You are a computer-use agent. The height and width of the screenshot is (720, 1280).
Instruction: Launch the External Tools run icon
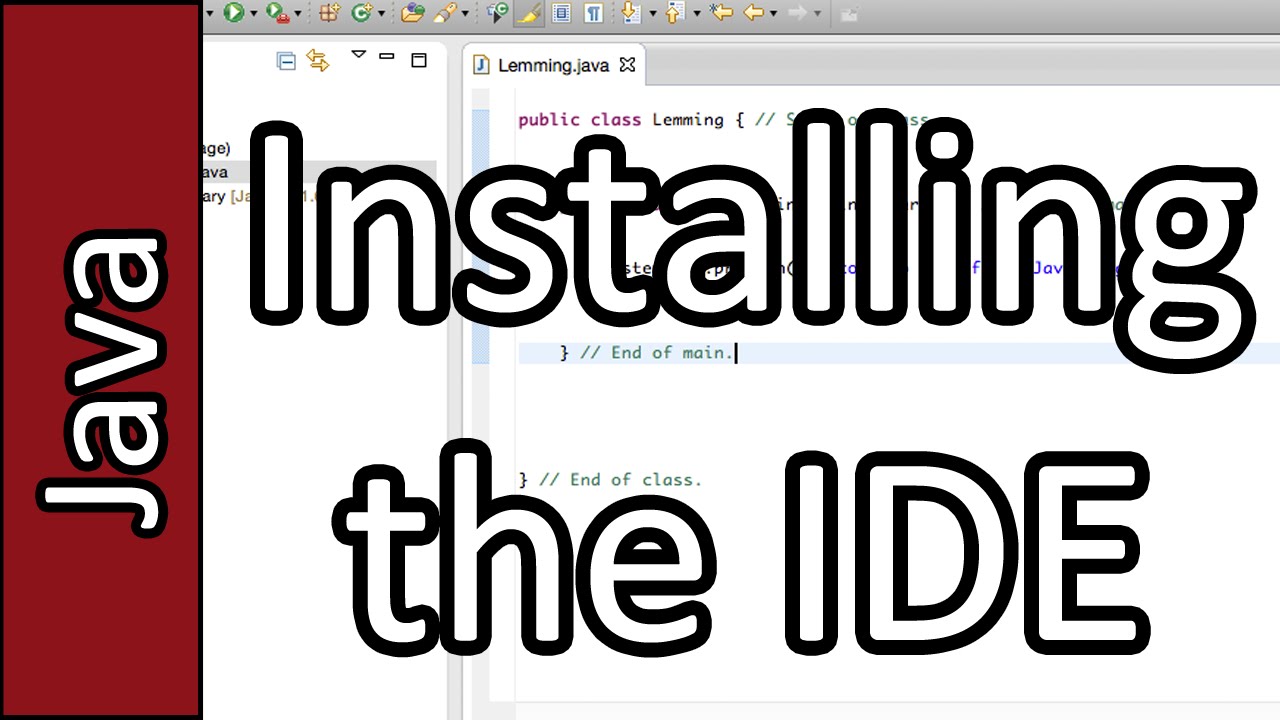point(277,12)
